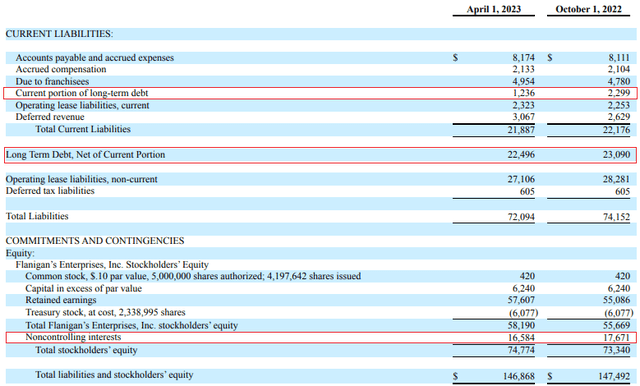Click the October 1, 2022 column header
The height and width of the screenshot is (386, 640).
click(588, 9)
